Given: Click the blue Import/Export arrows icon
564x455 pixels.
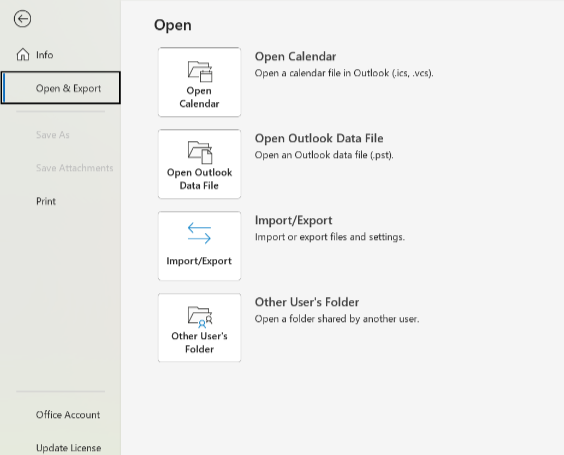Looking at the screenshot, I should coord(199,233).
